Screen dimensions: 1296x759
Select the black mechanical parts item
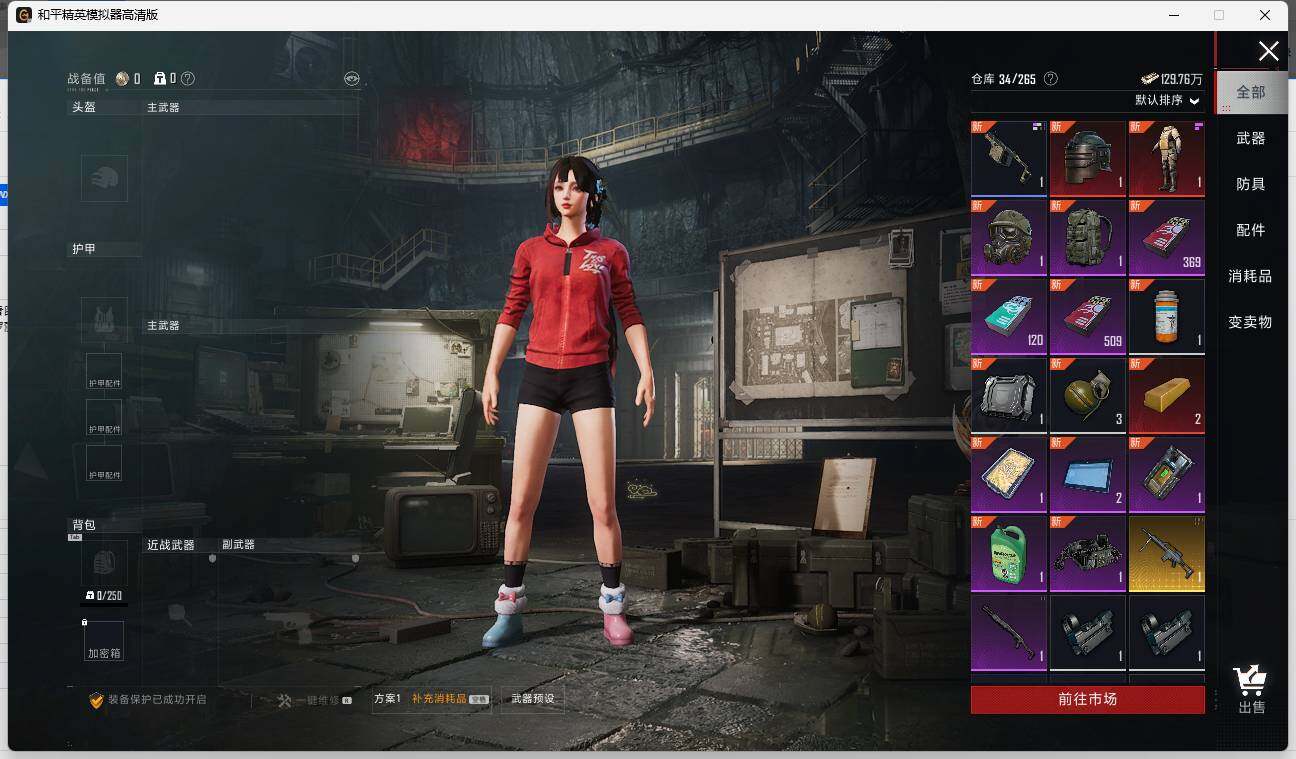pos(1088,553)
